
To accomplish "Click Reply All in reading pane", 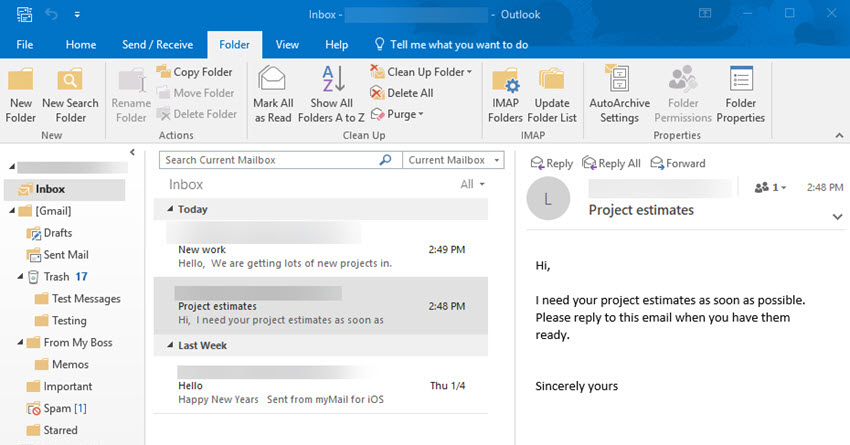I will [611, 163].
